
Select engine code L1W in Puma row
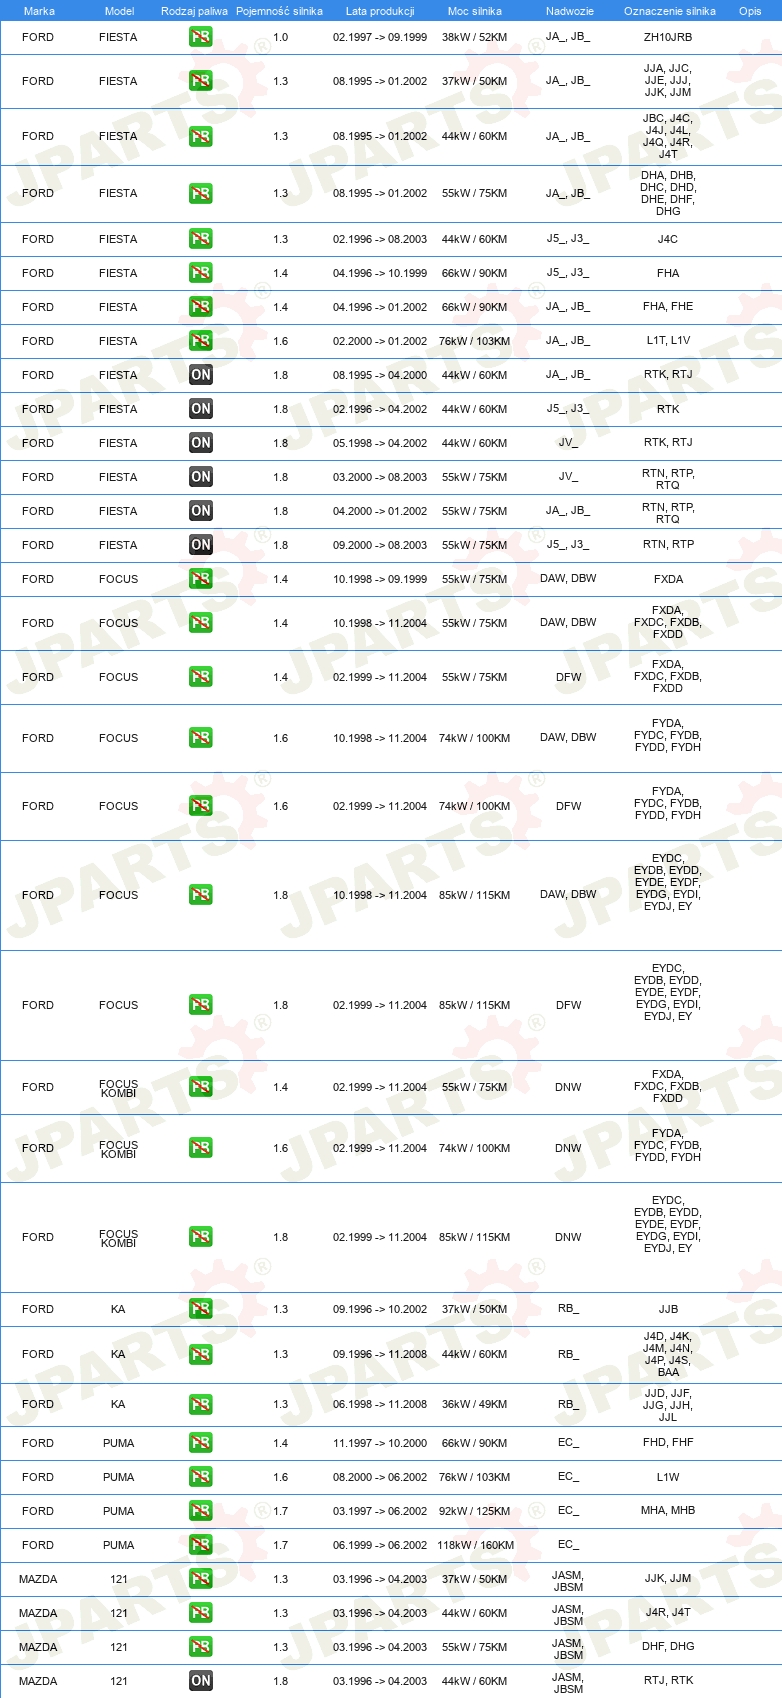[668, 1477]
